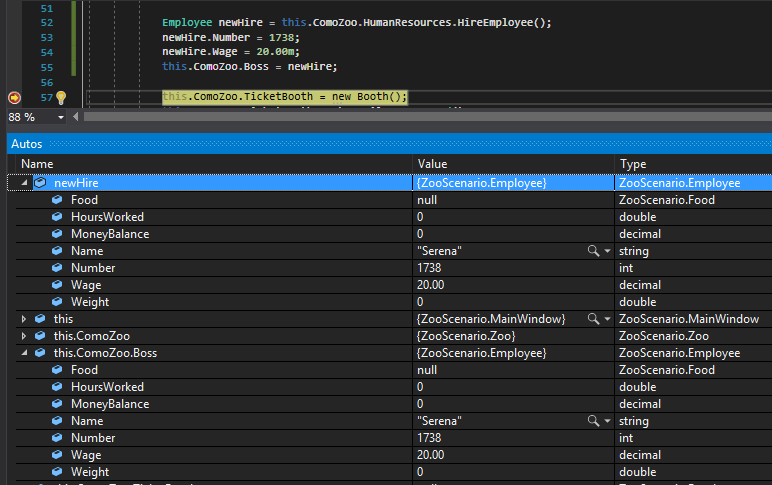Open visualizer dropdown arrow for the 'this' row

pyautogui.click(x=606, y=319)
